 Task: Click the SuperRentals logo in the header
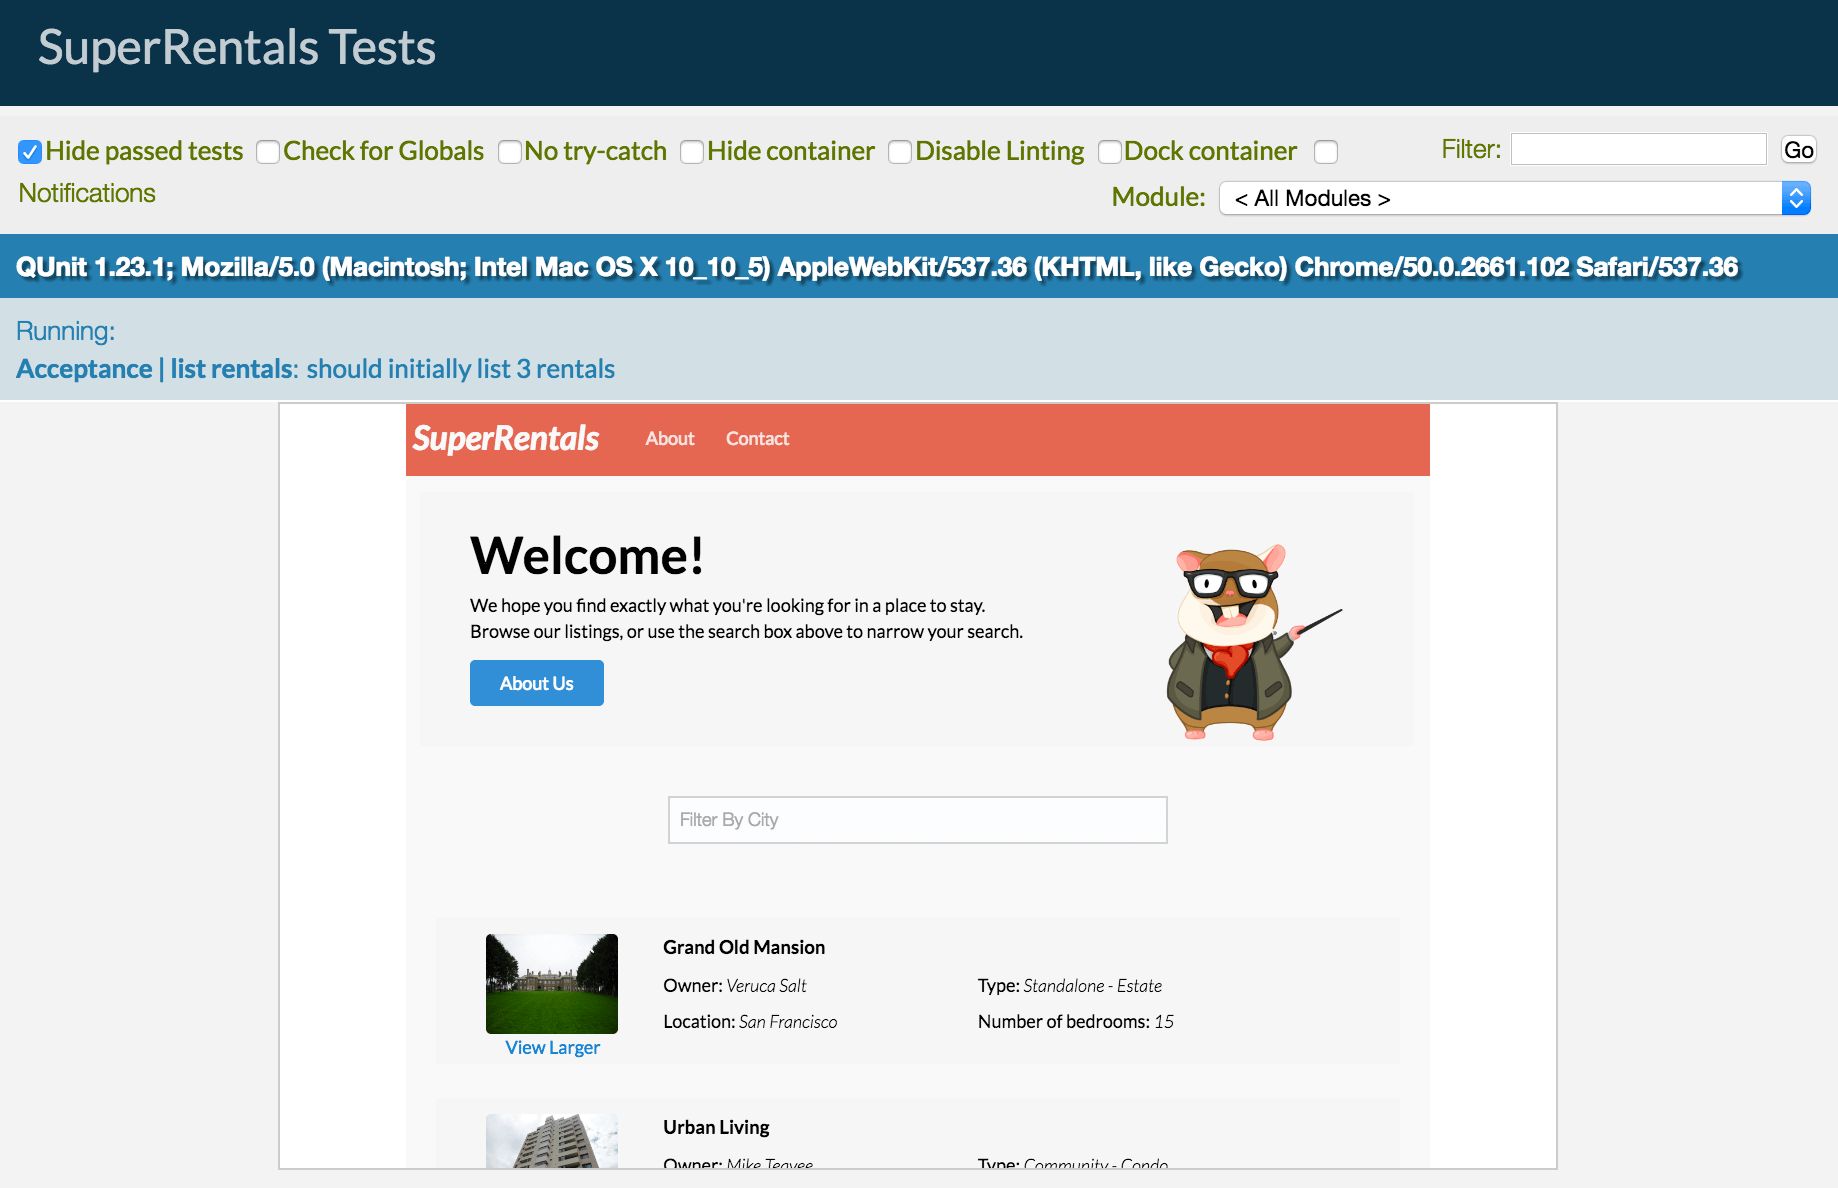(505, 438)
